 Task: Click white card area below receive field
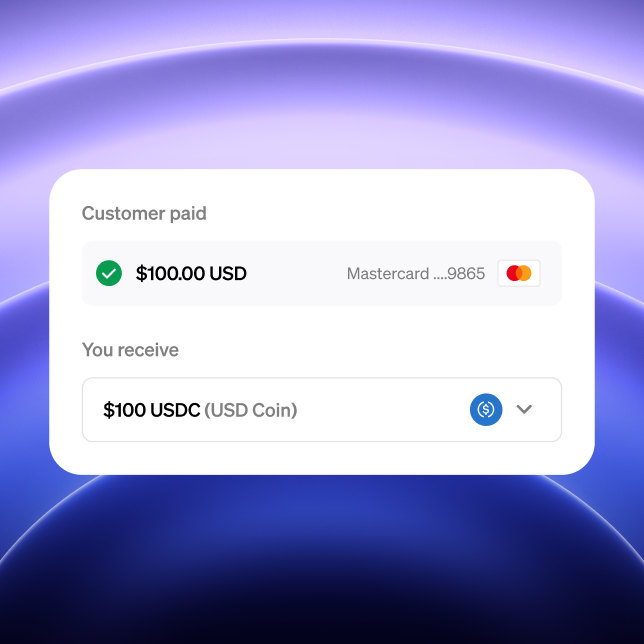[x=322, y=458]
